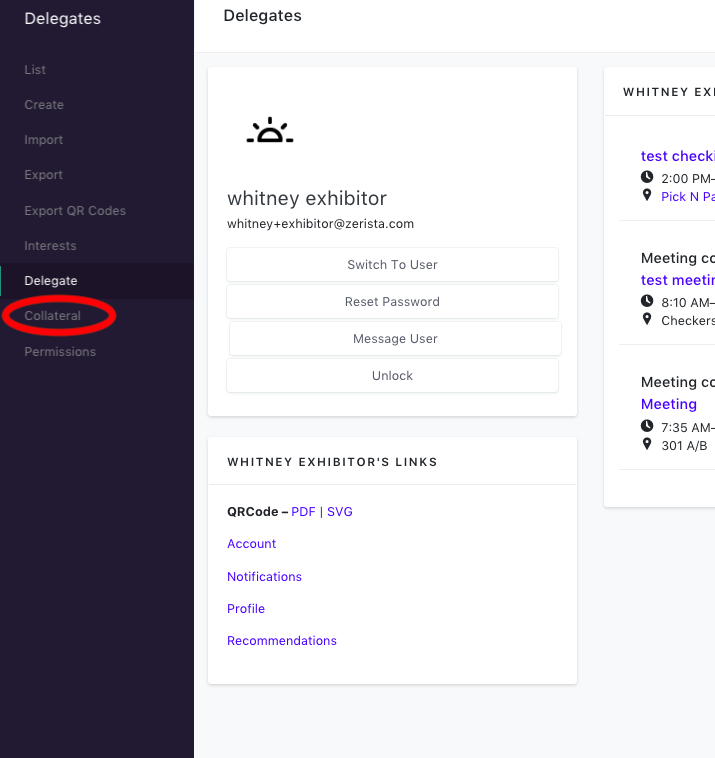This screenshot has width=715, height=758.
Task: Download the QRCode as SVG
Action: coord(340,511)
